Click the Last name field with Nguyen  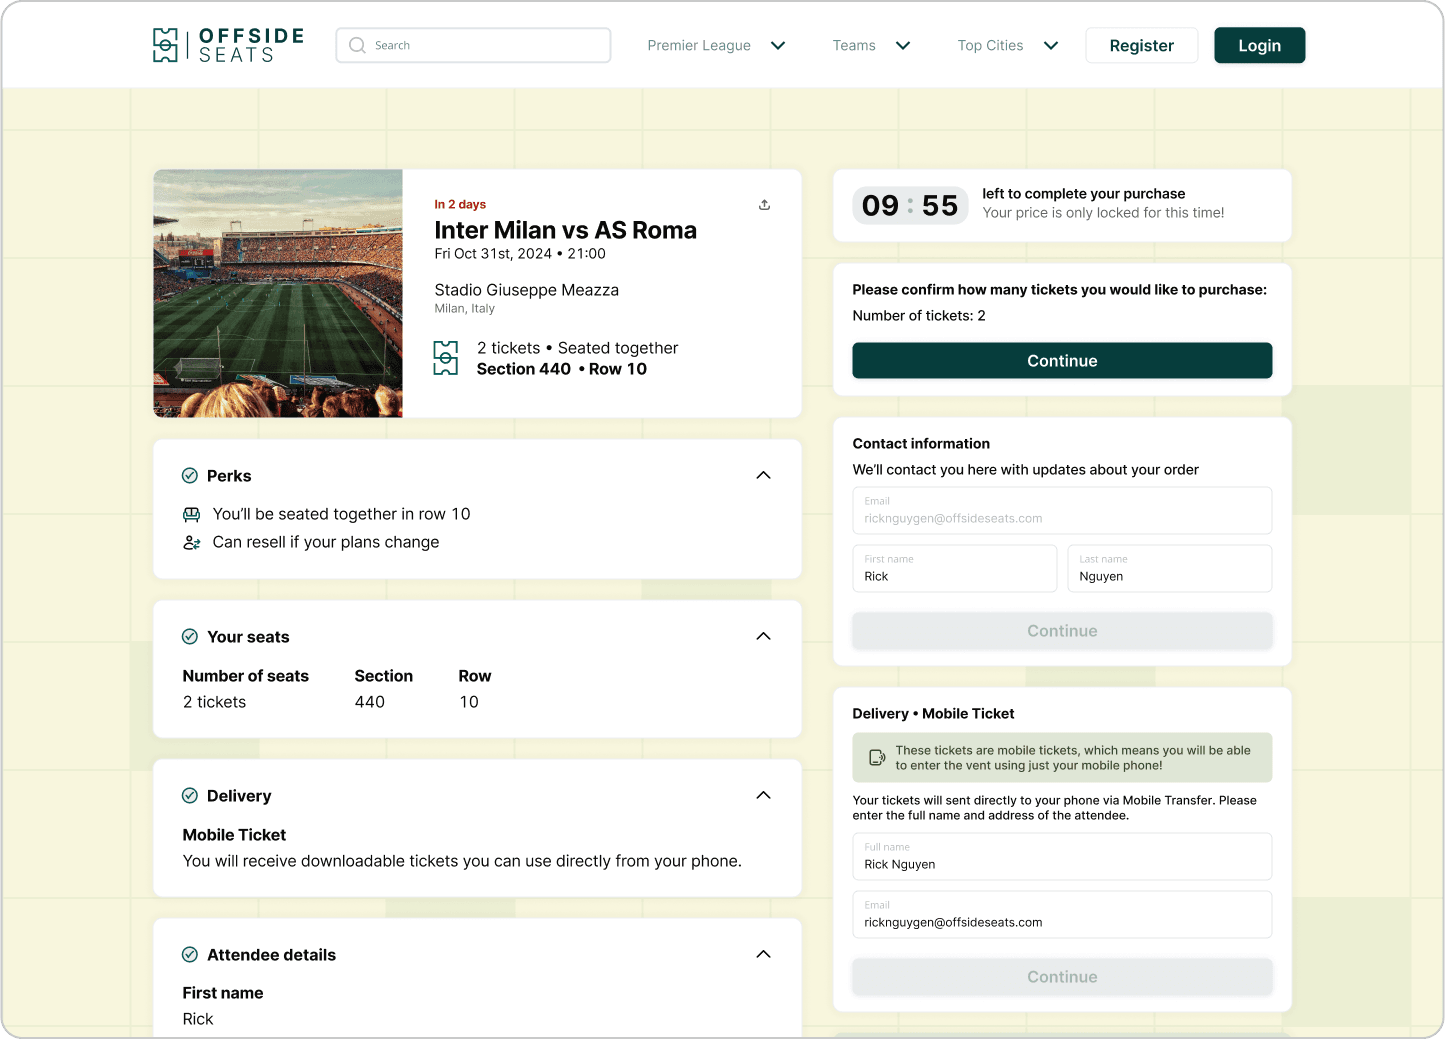coord(1169,568)
